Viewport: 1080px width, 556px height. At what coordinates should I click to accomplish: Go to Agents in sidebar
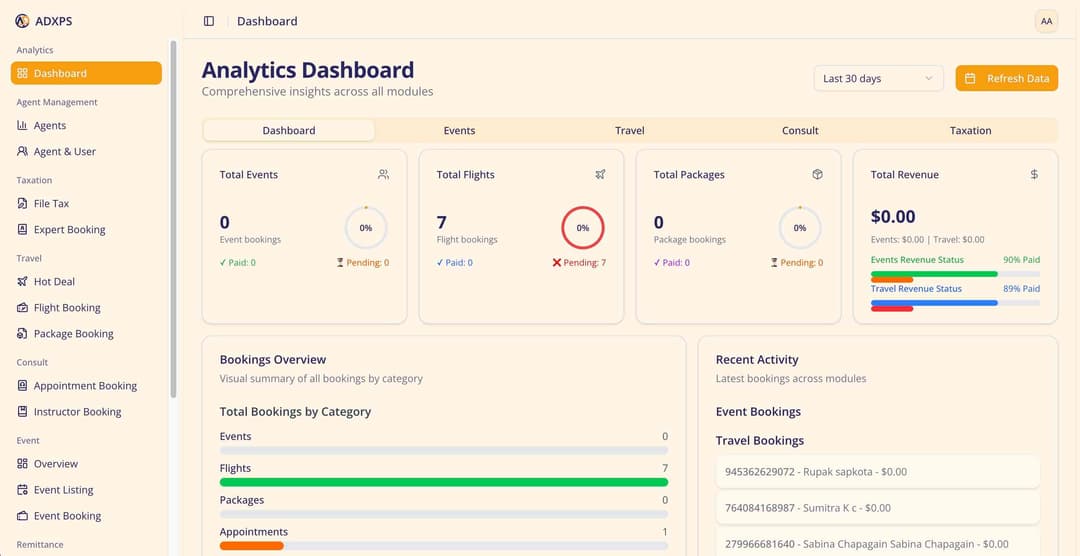[50, 126]
